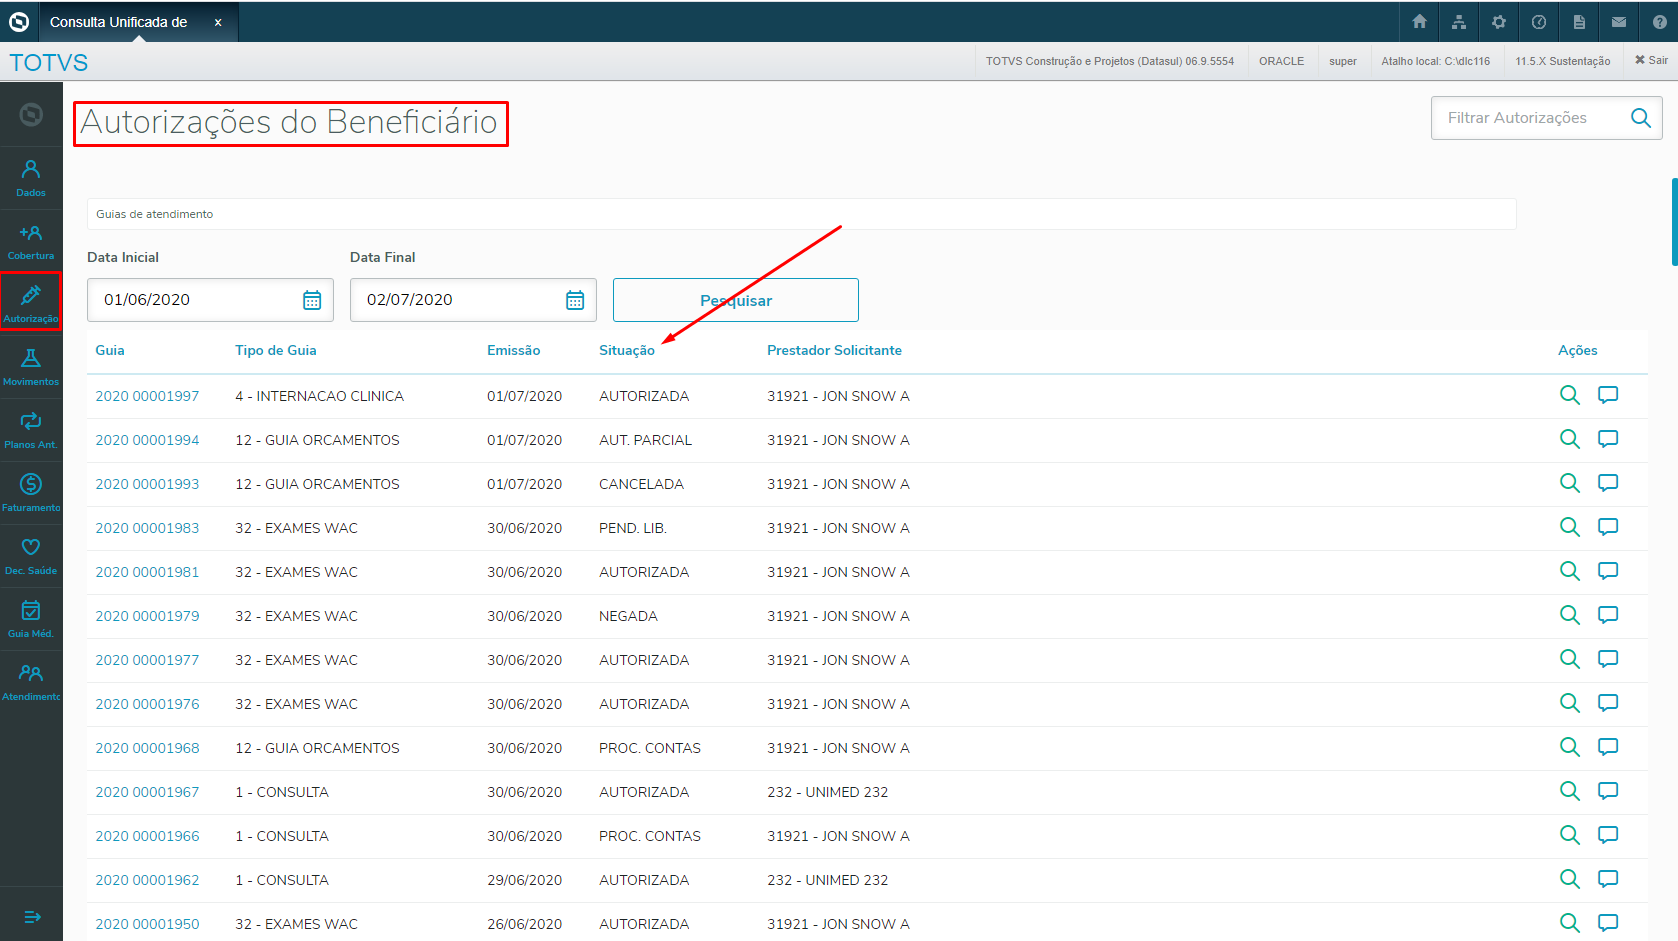Open comment icon for guia 00001966
The image size is (1678, 941).
[x=1608, y=835]
